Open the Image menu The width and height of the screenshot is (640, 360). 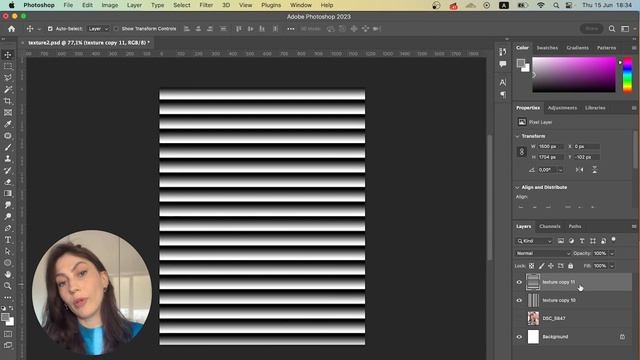pyautogui.click(x=109, y=5)
